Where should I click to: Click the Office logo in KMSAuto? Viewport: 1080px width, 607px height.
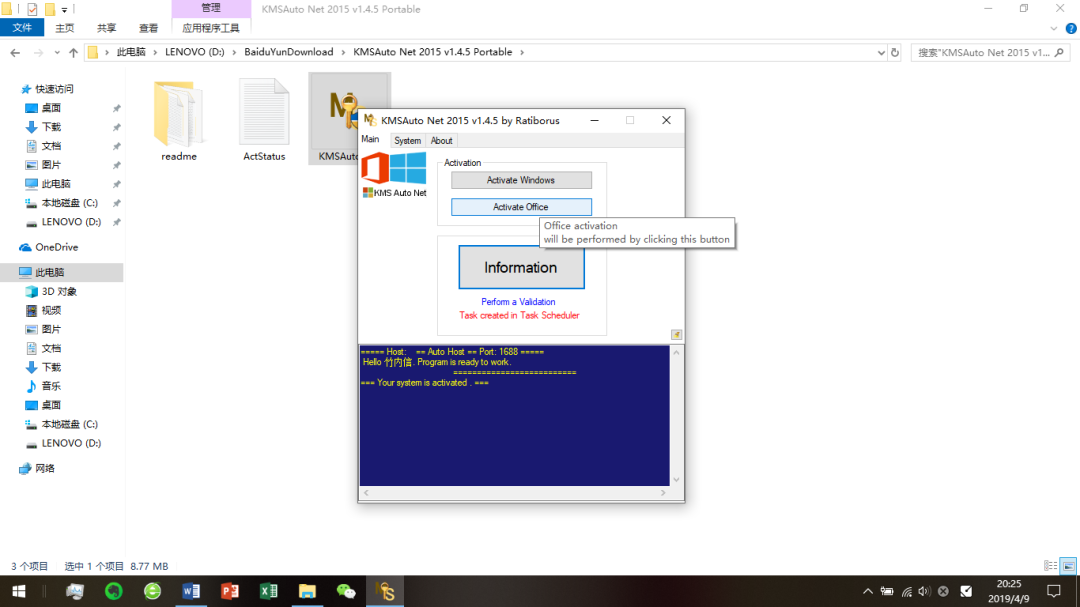pos(375,168)
